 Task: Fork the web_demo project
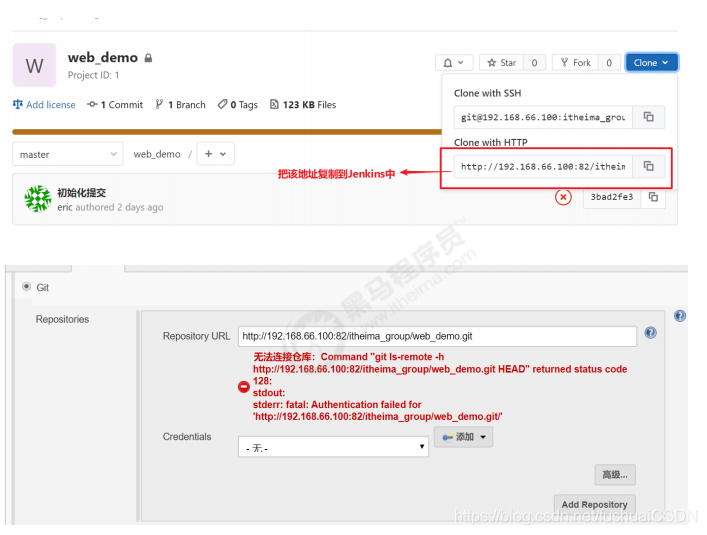pyautogui.click(x=575, y=63)
